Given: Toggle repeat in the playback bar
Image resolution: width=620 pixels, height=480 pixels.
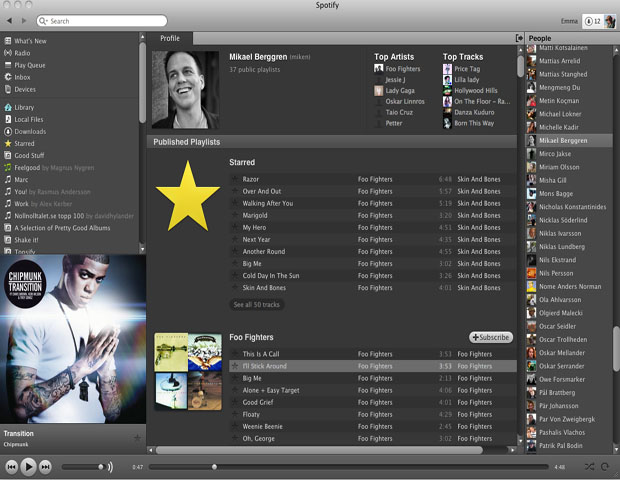Looking at the screenshot, I should click(605, 466).
